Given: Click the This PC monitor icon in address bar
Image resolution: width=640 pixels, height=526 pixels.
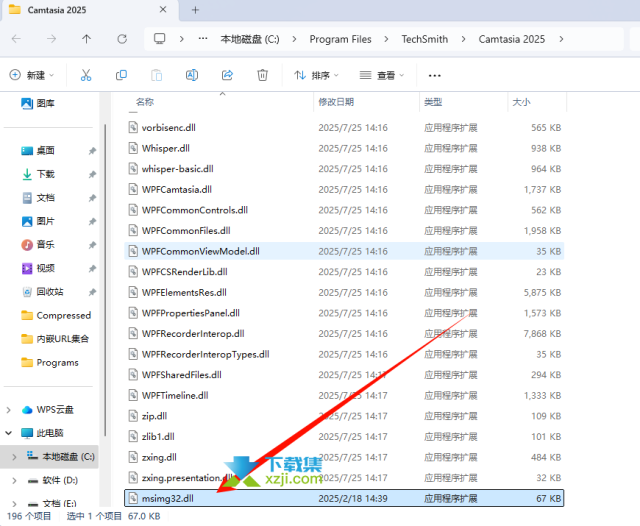Looking at the screenshot, I should coord(159,39).
